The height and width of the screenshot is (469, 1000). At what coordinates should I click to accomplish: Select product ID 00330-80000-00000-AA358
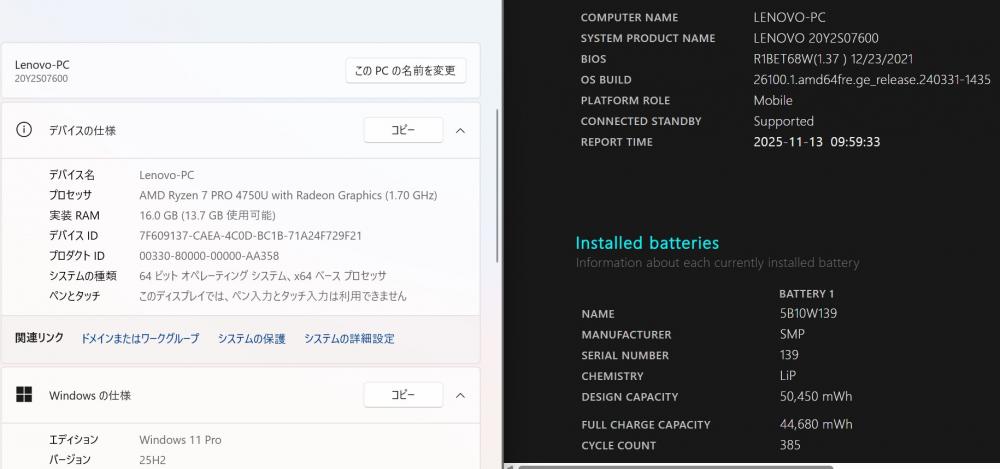coord(209,256)
